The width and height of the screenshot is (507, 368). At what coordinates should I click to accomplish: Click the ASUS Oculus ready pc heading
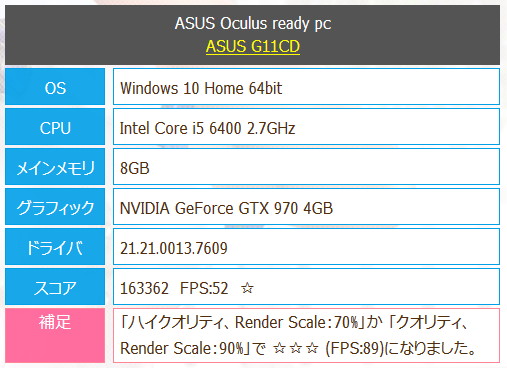tap(253, 24)
